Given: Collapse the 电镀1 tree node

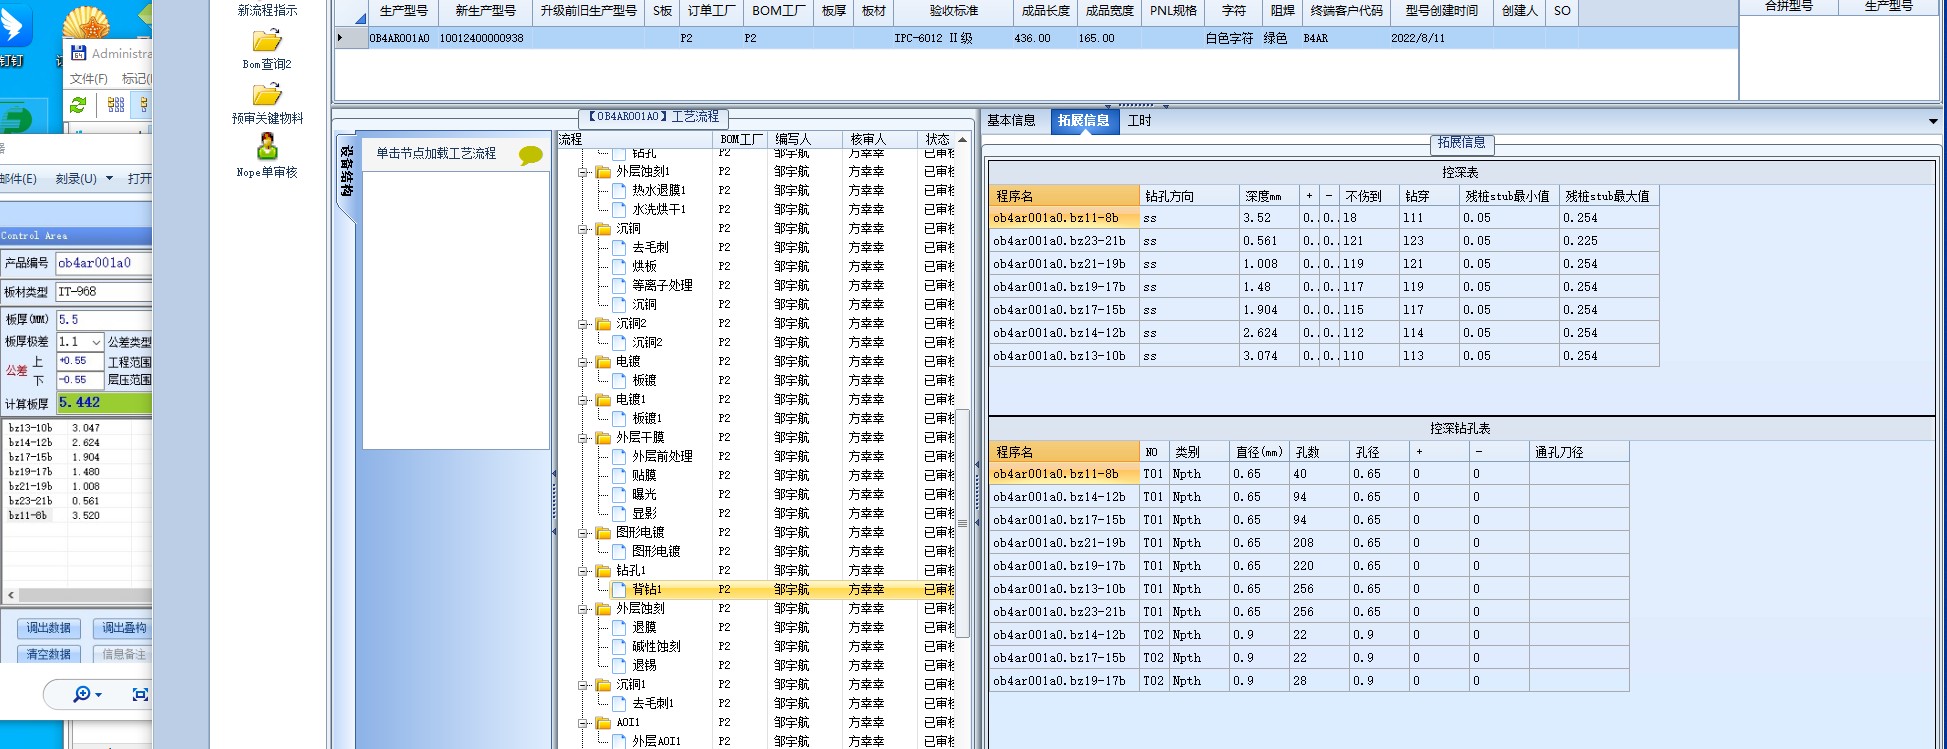Looking at the screenshot, I should click(x=583, y=400).
